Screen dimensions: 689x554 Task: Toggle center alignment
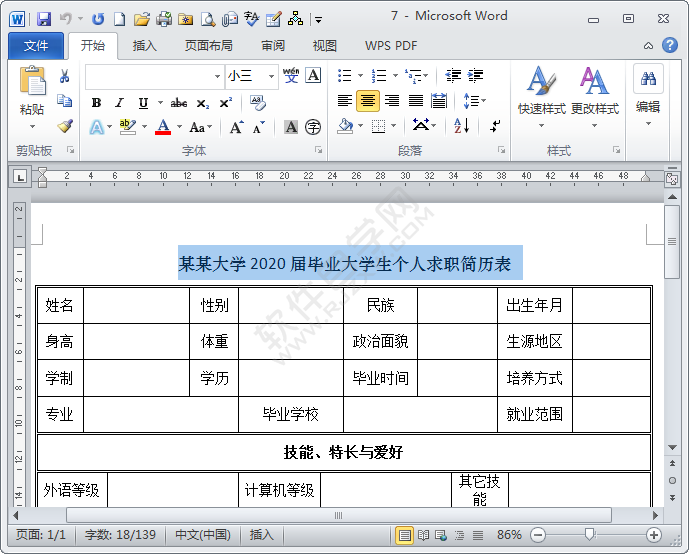368,101
